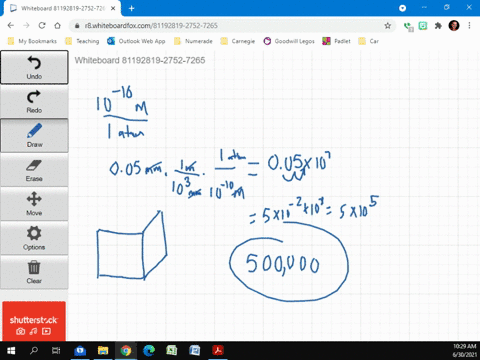480x360 pixels.
Task: Select the Erase tool
Action: (x=34, y=170)
